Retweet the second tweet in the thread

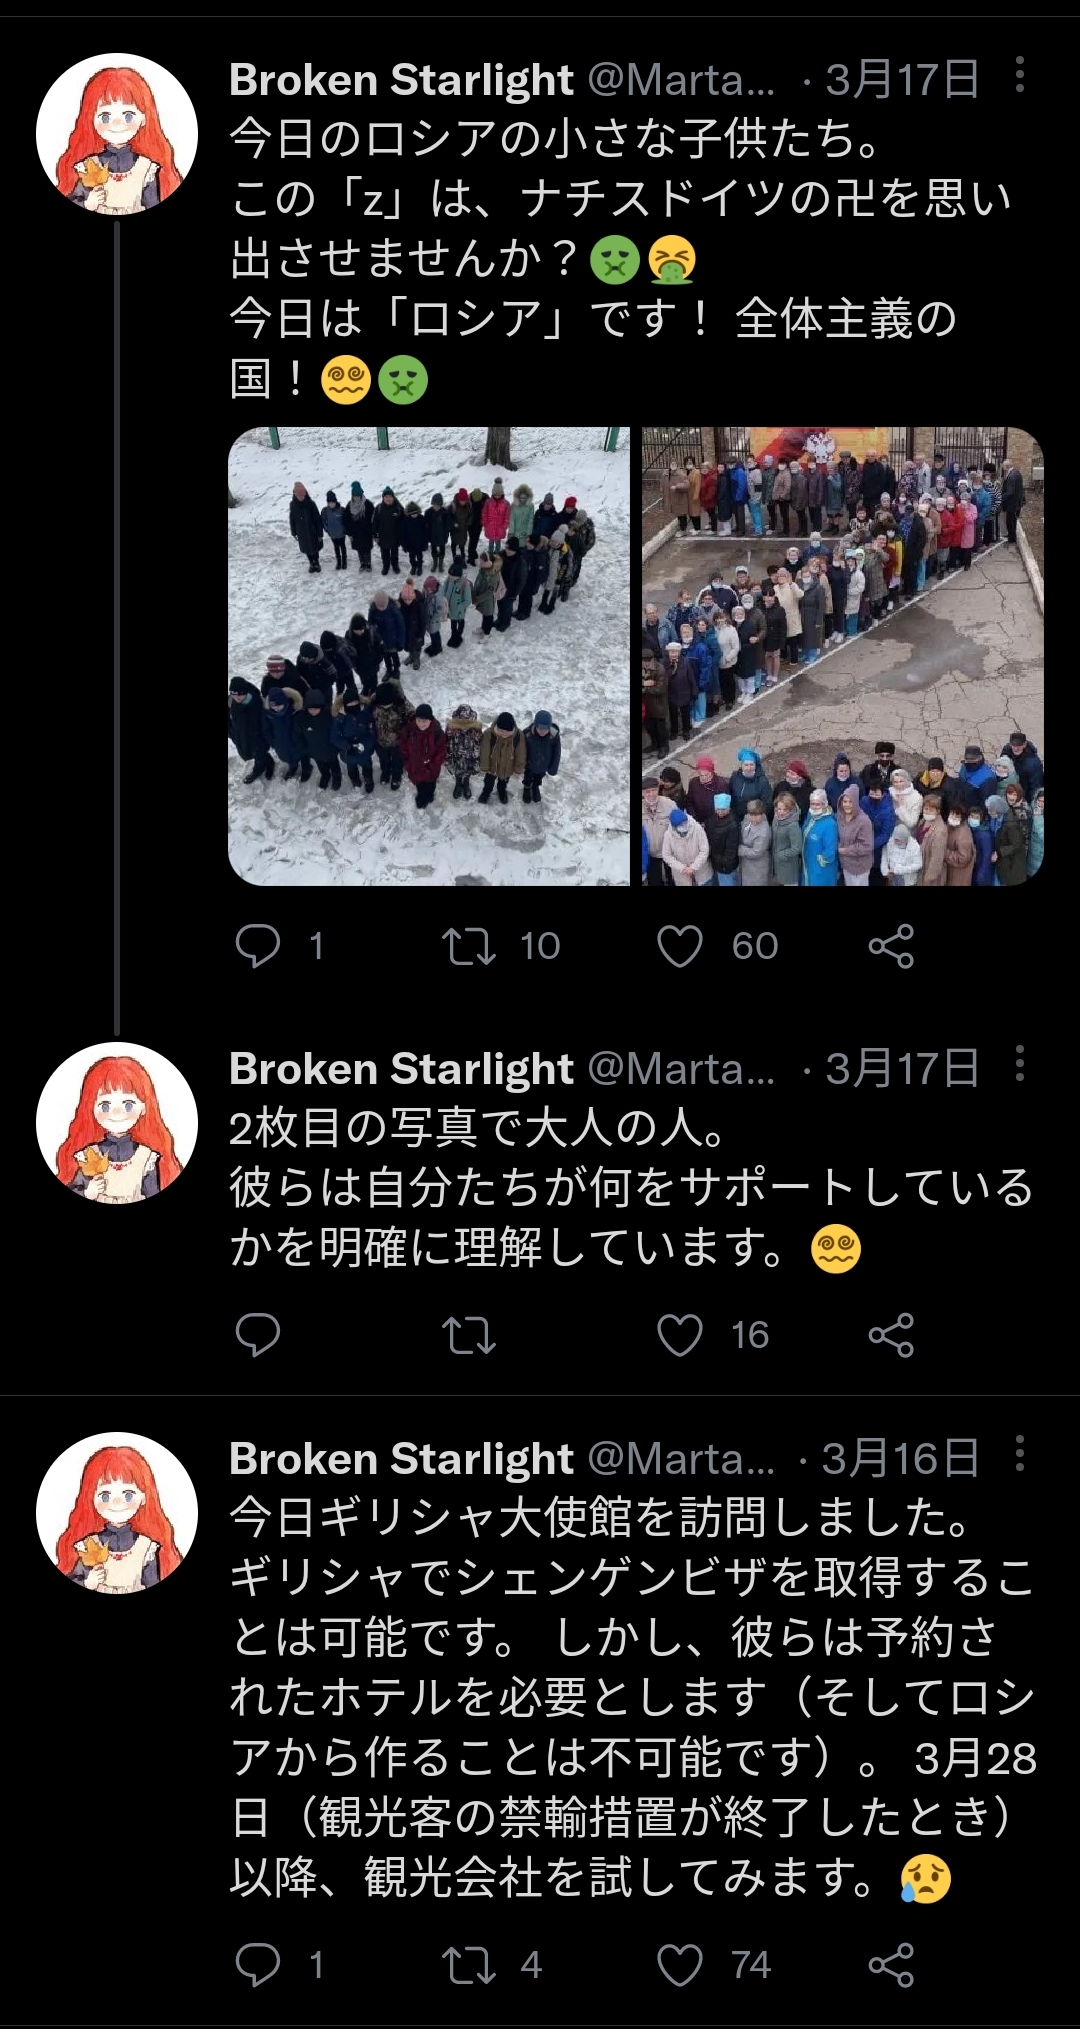click(x=469, y=1334)
